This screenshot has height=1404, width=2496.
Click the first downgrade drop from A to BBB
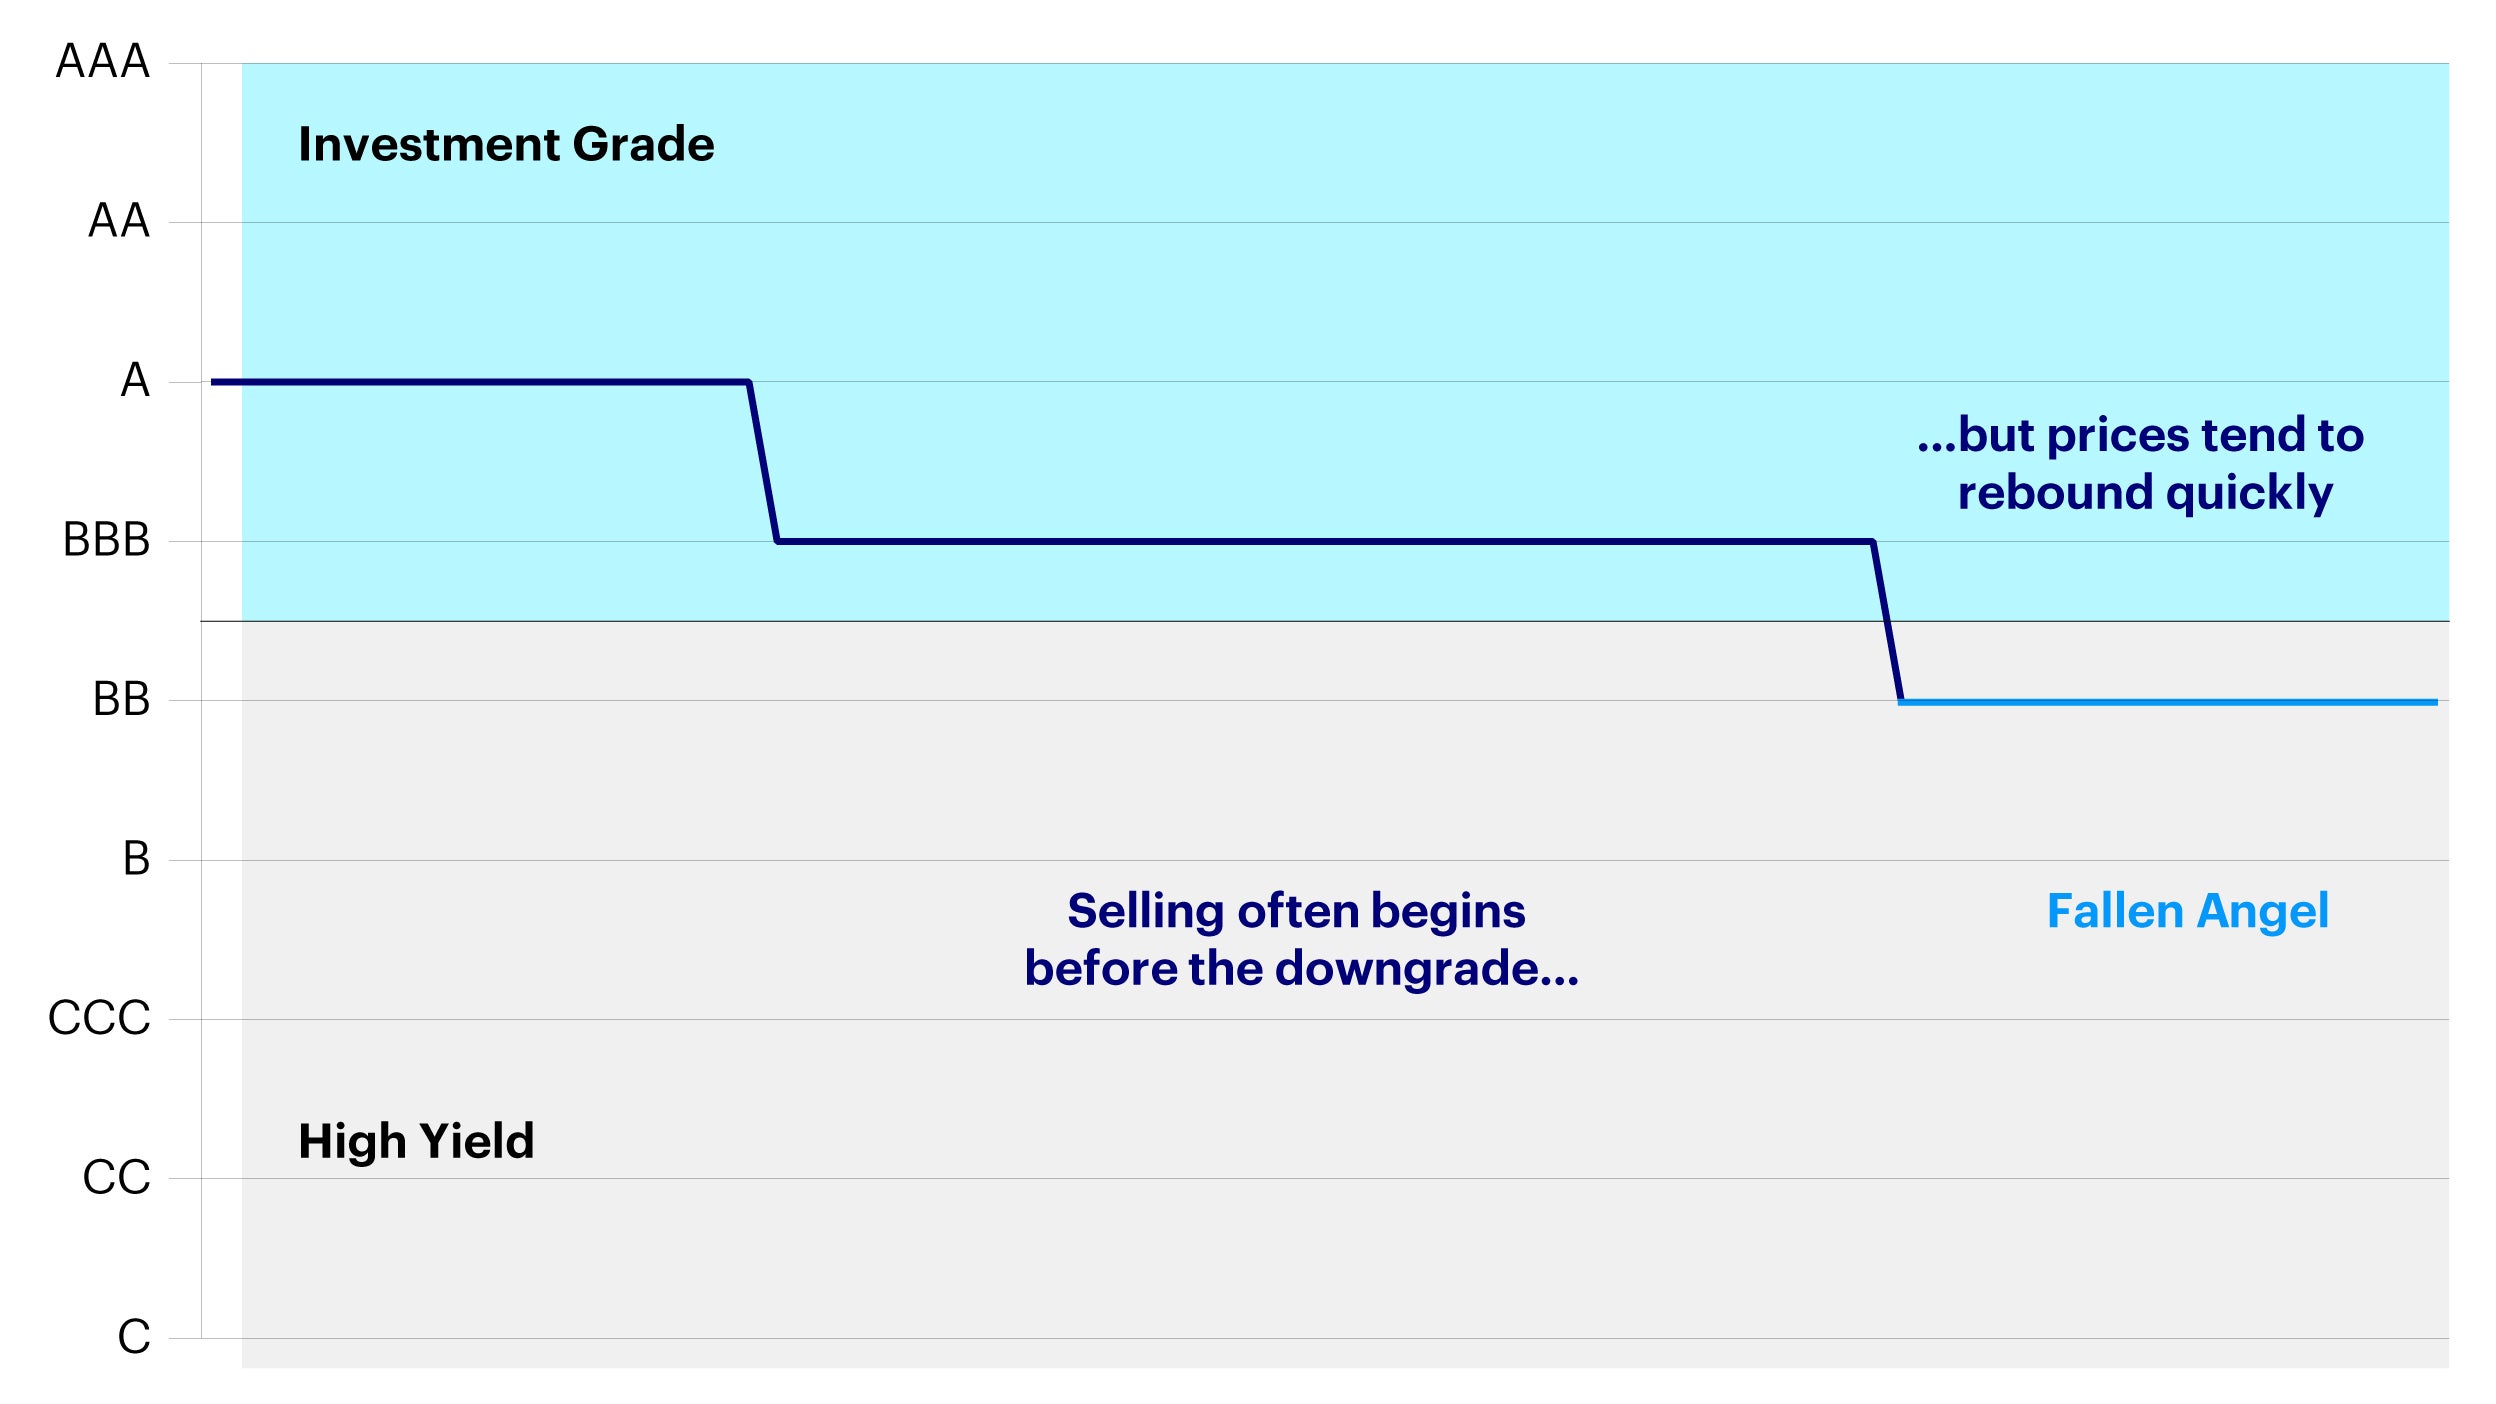pyautogui.click(x=763, y=462)
